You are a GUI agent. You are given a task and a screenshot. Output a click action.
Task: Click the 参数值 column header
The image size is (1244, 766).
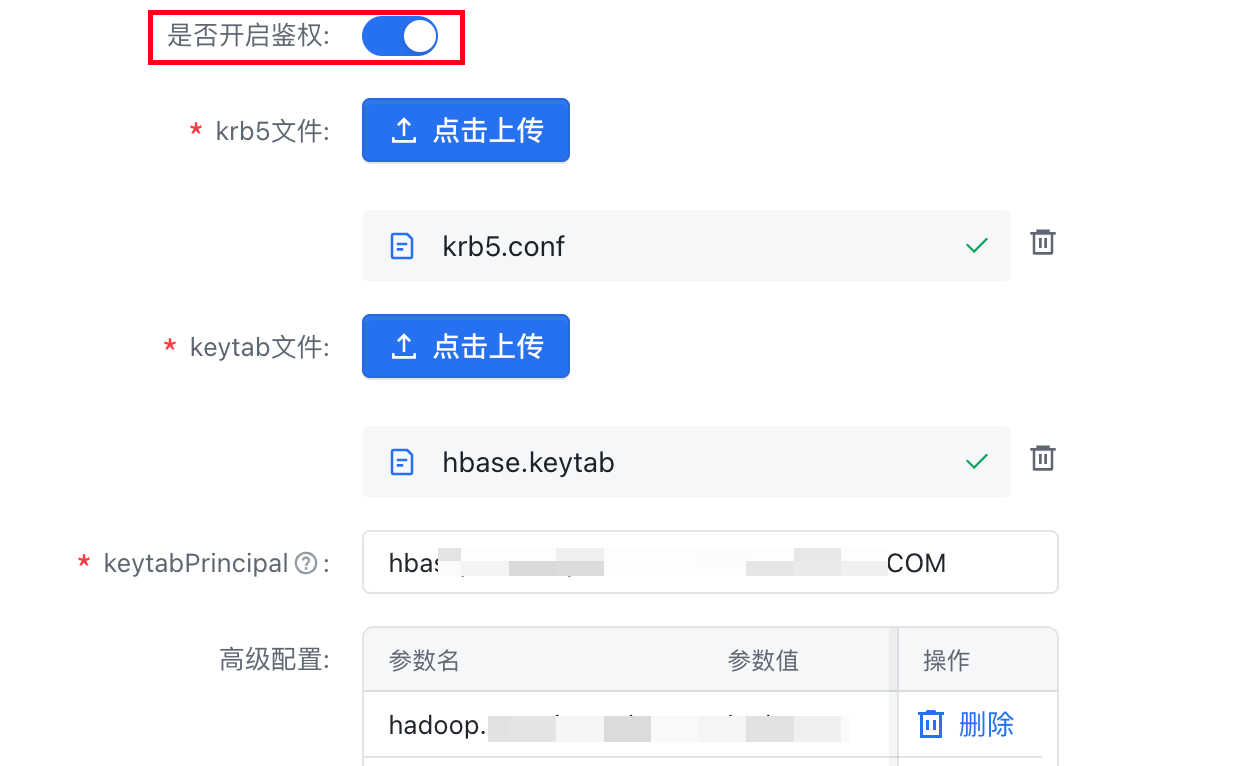point(763,660)
